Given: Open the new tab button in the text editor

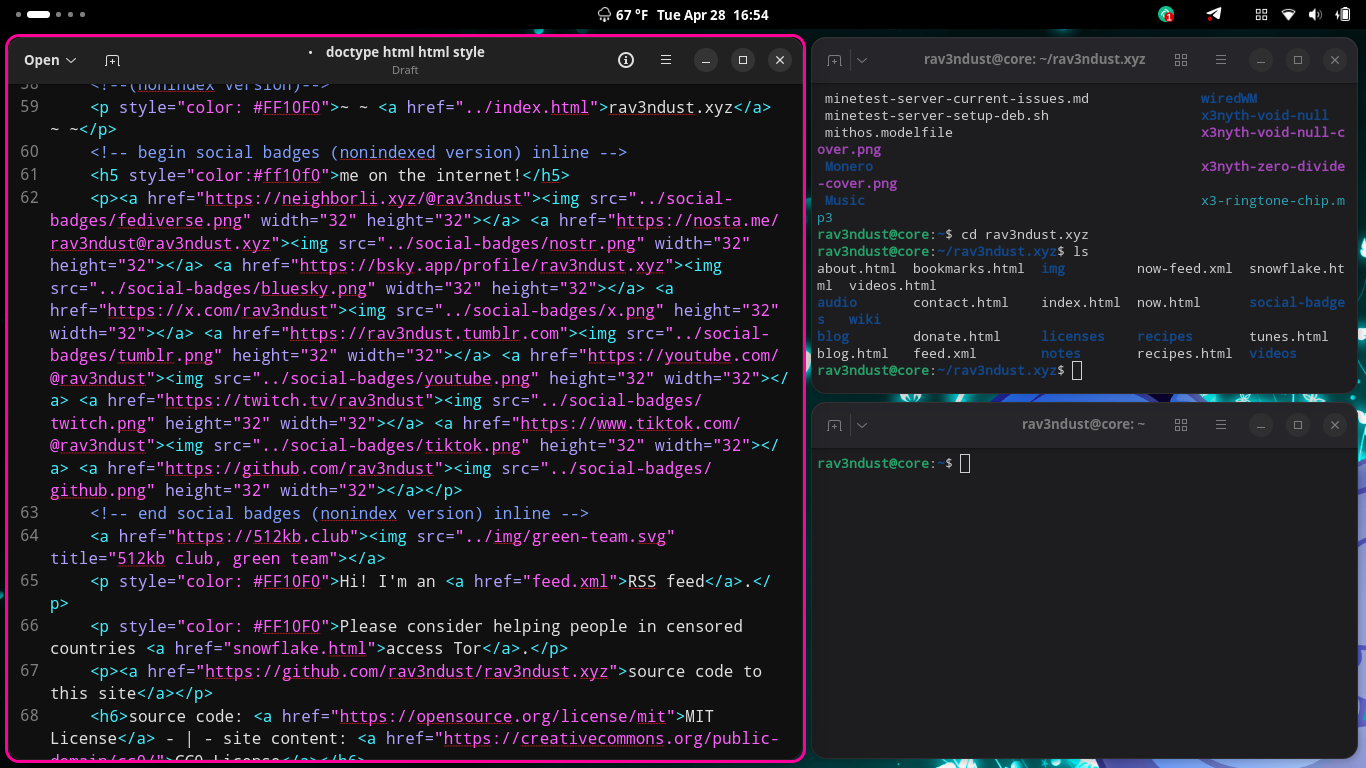Looking at the screenshot, I should 112,61.
